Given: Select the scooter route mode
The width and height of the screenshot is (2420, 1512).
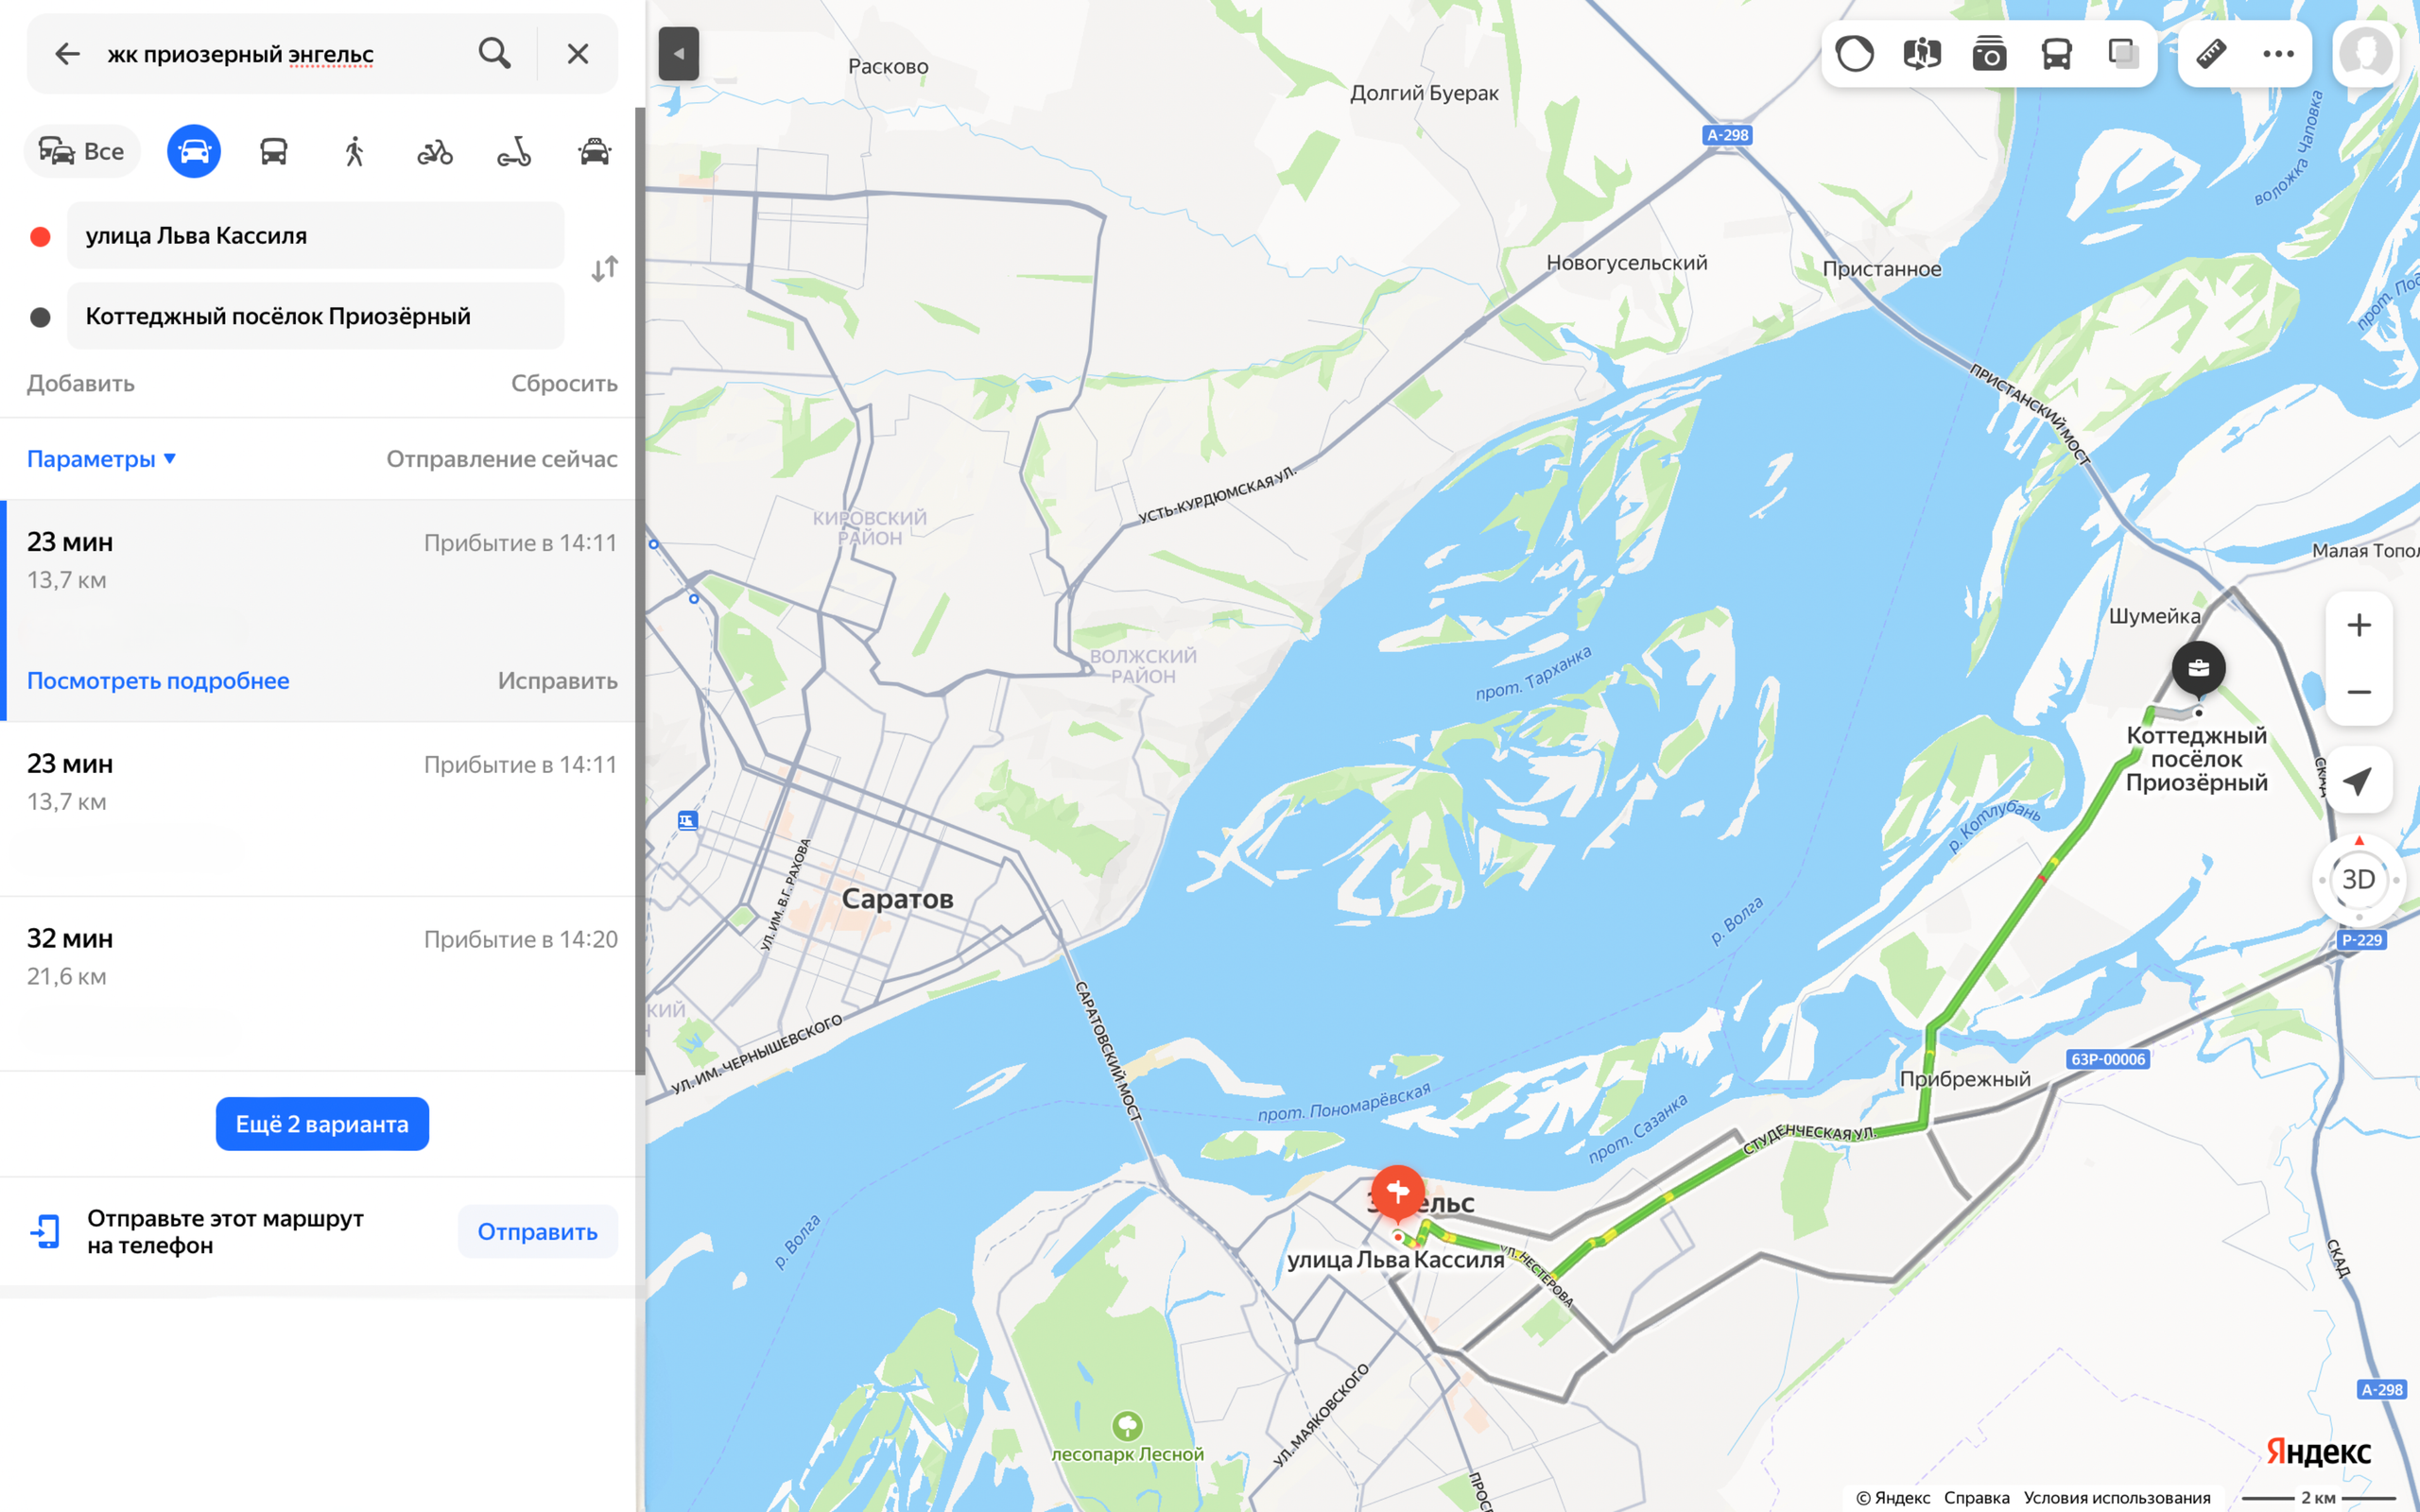Looking at the screenshot, I should point(514,151).
